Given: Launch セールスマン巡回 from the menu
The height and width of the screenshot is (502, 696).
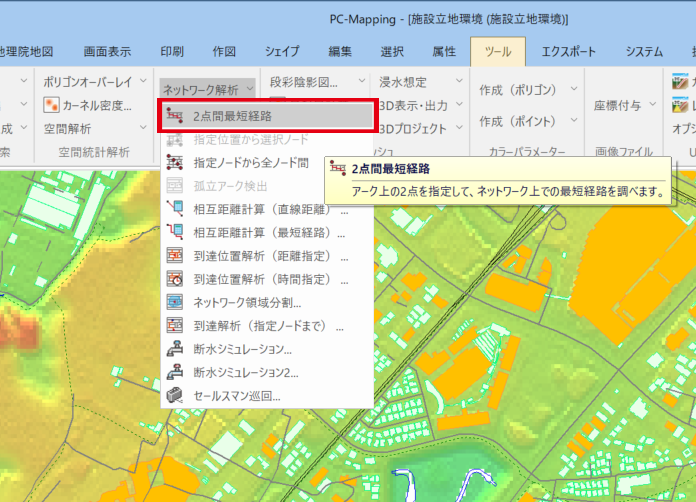Looking at the screenshot, I should (x=236, y=396).
